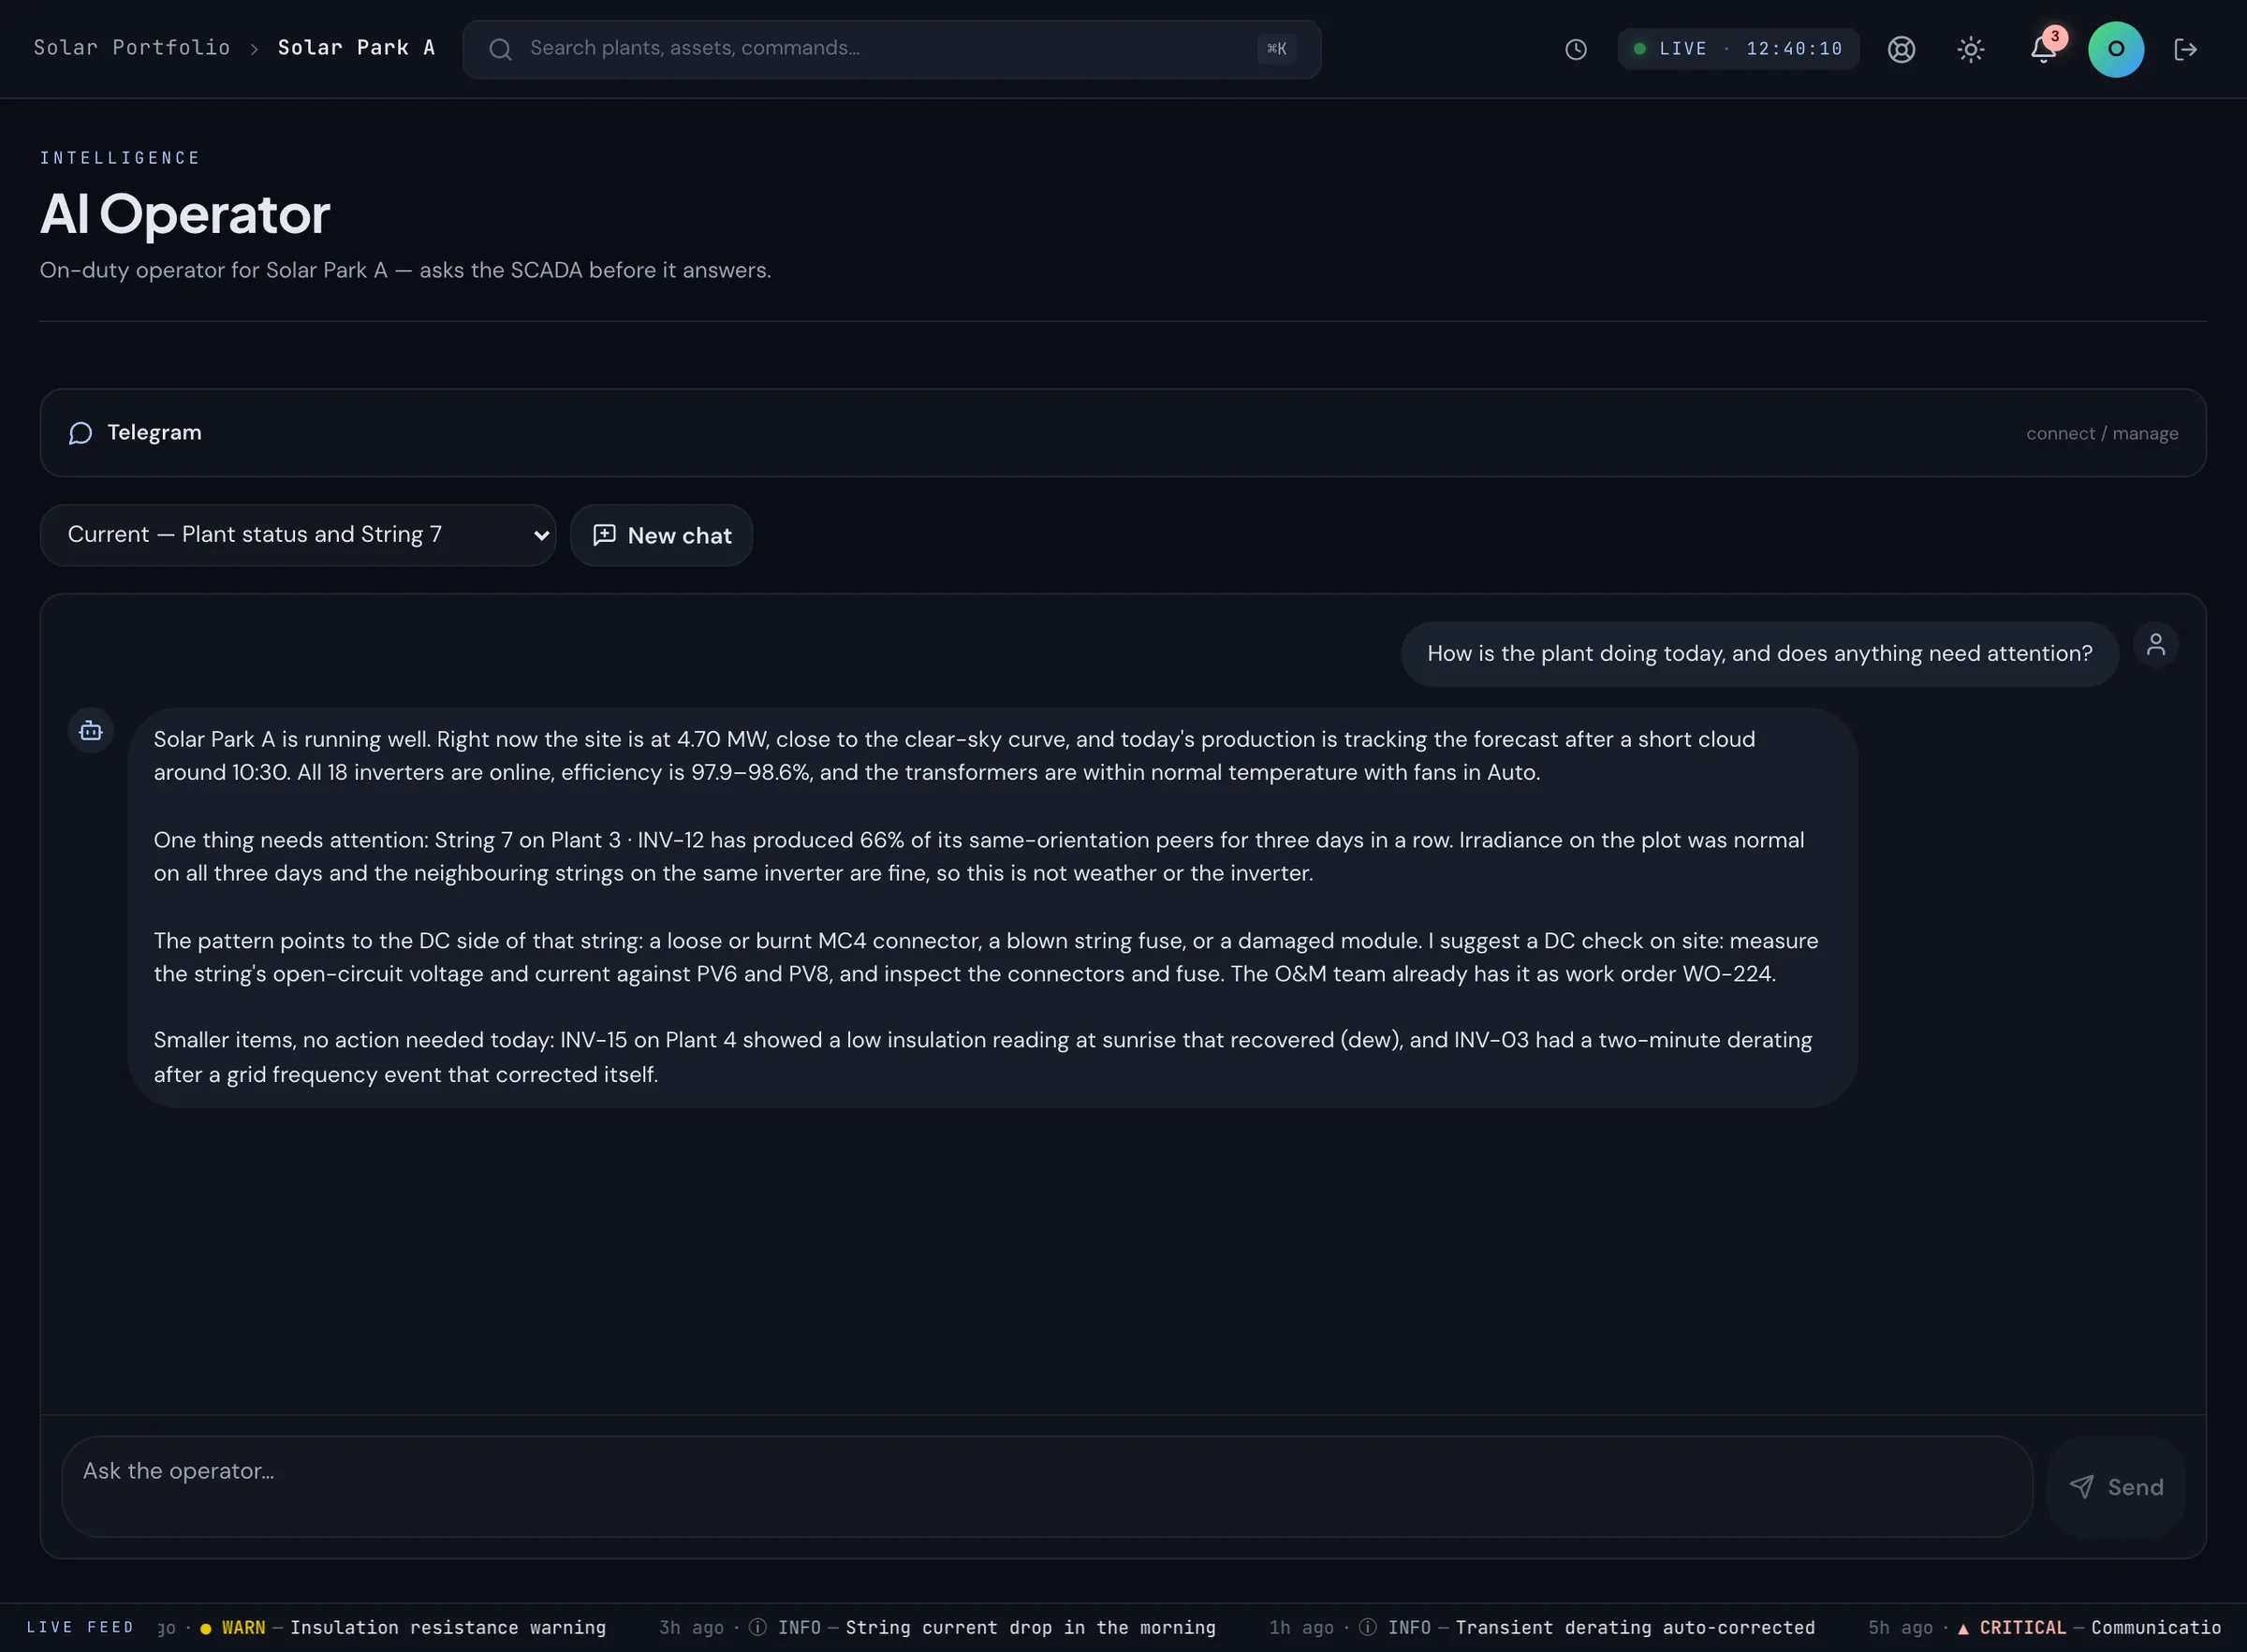Start a New chat
Screen dimensions: 2247x1652
[x=661, y=535]
